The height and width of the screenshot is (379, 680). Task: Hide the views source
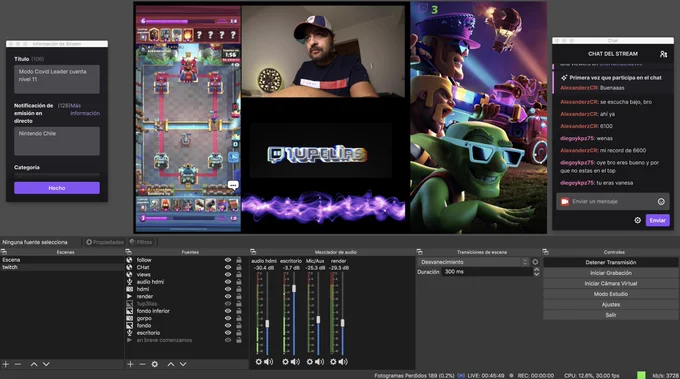point(228,274)
